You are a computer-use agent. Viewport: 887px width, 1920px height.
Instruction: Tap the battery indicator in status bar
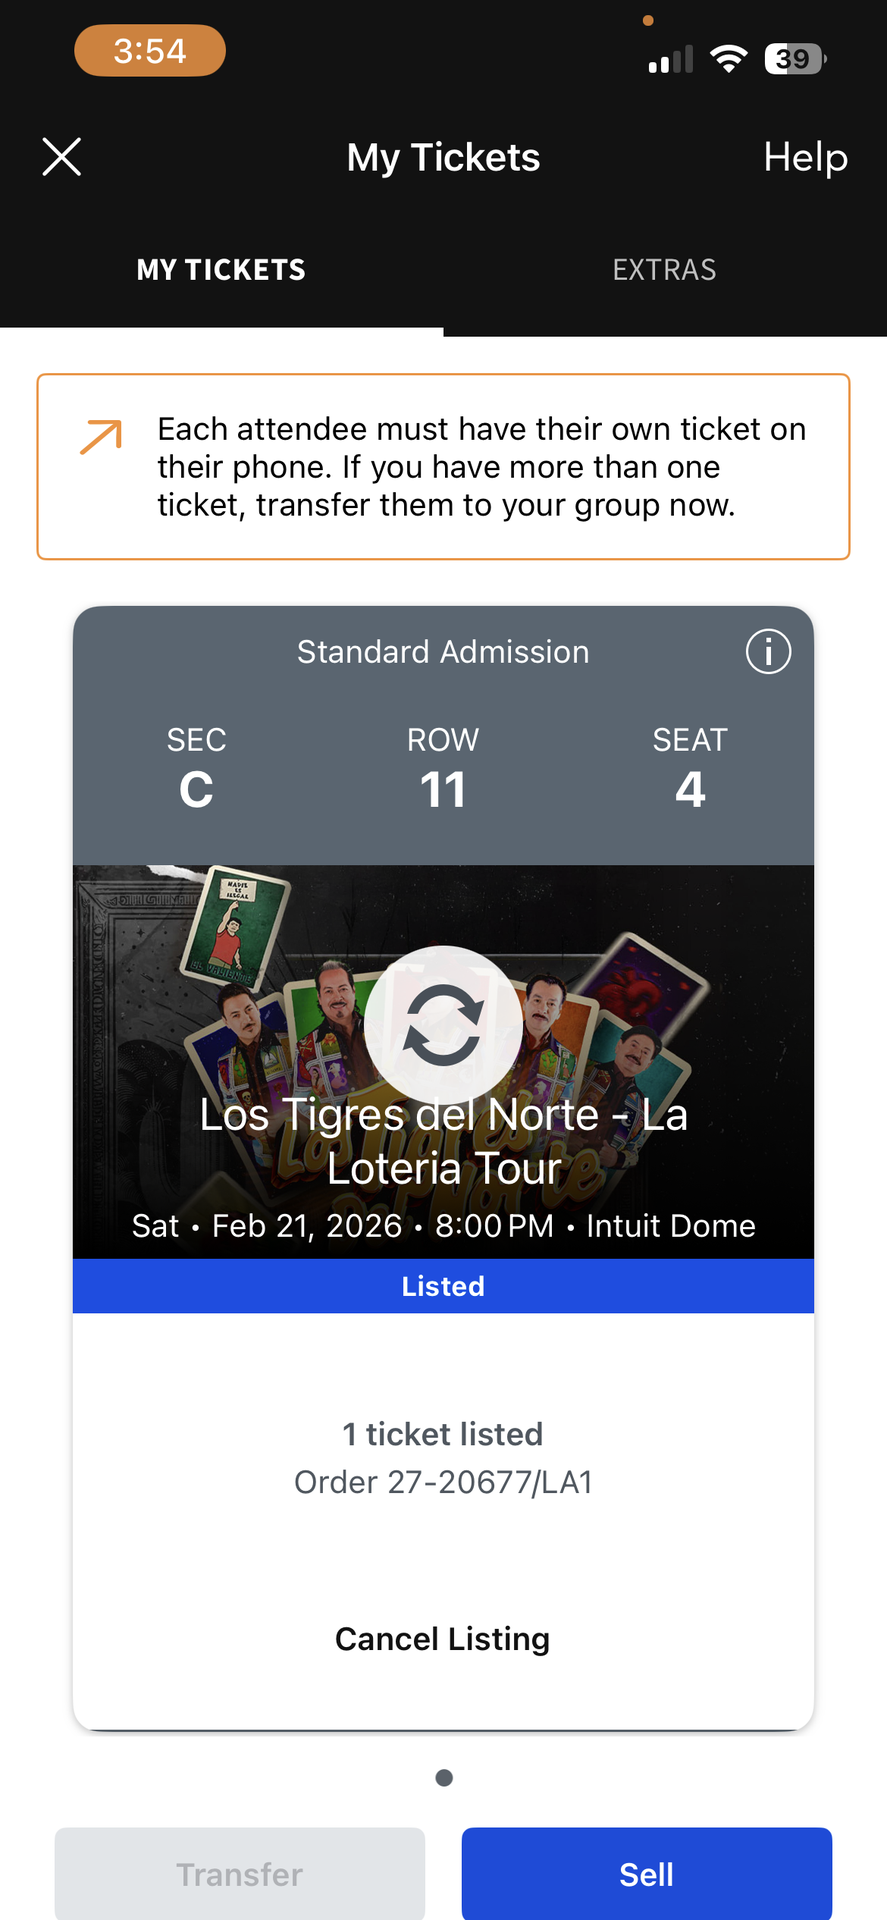795,59
